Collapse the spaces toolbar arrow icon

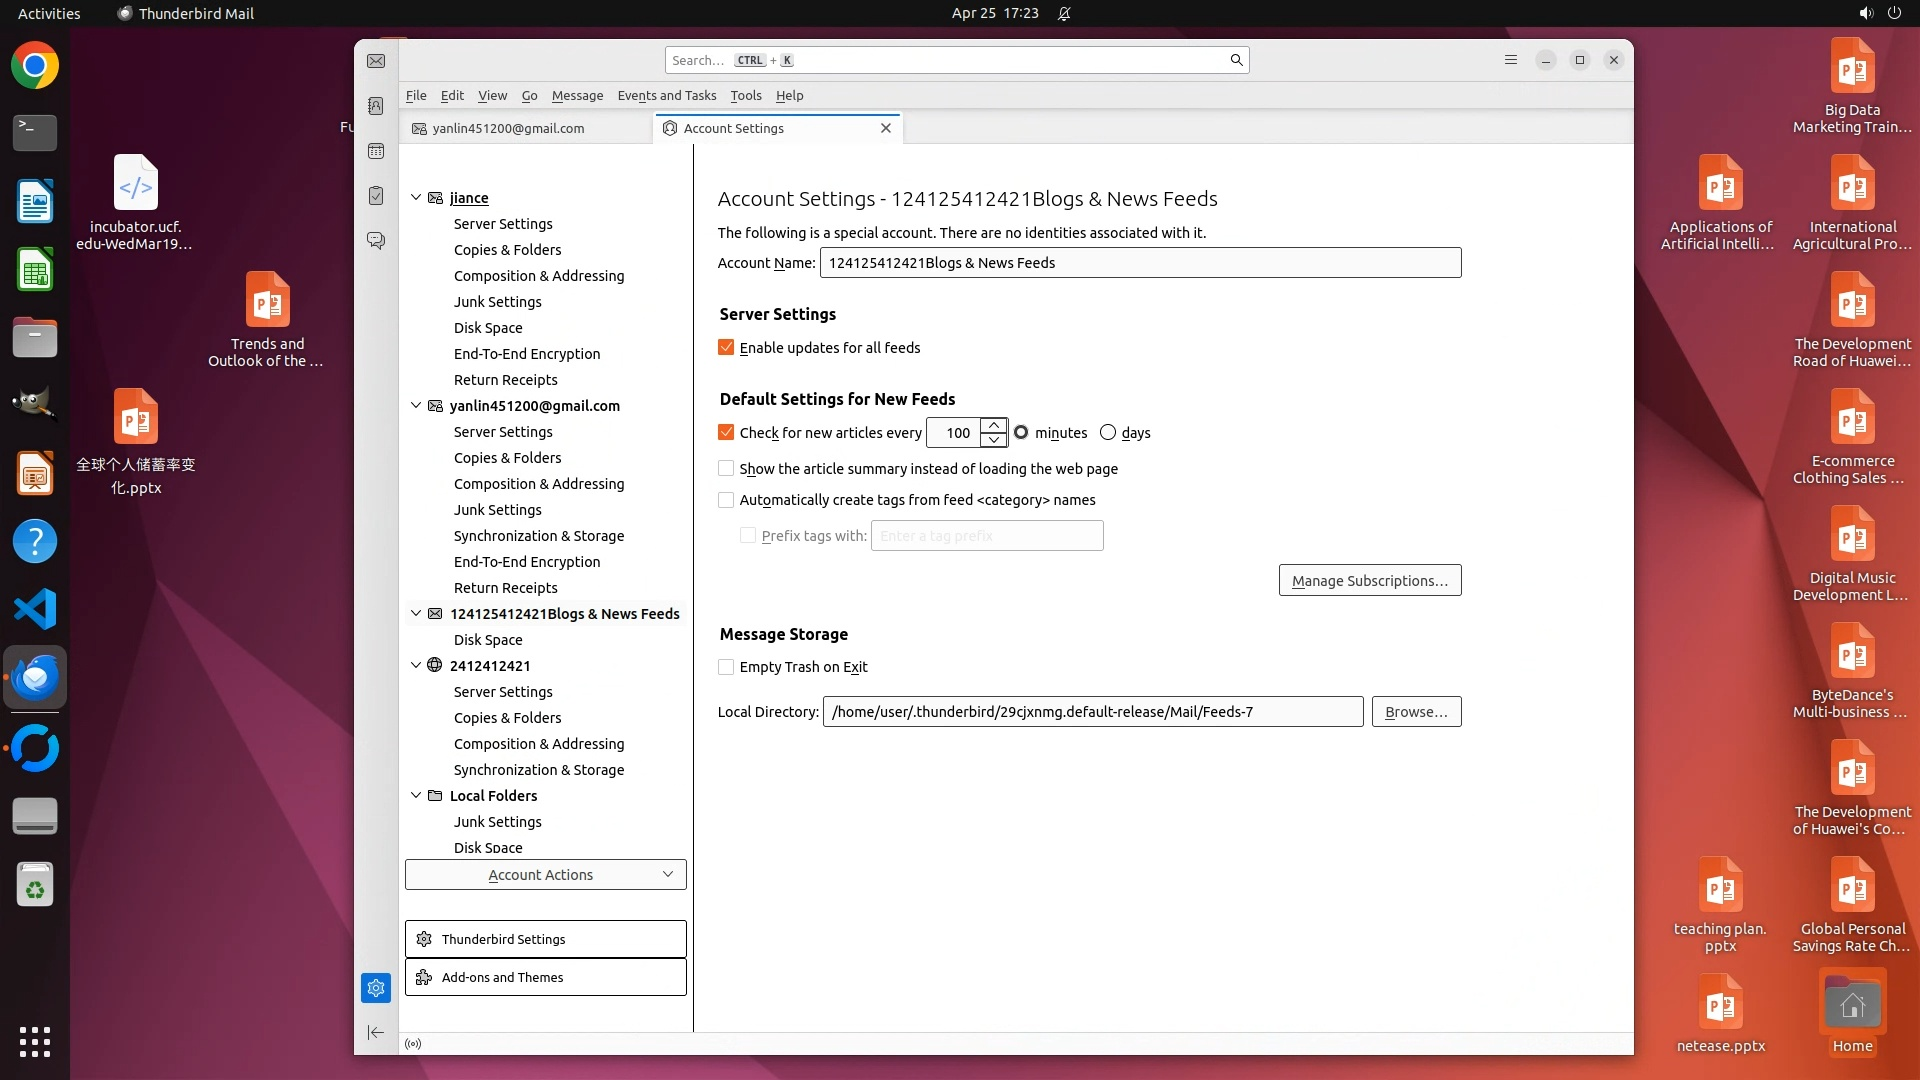point(376,1032)
